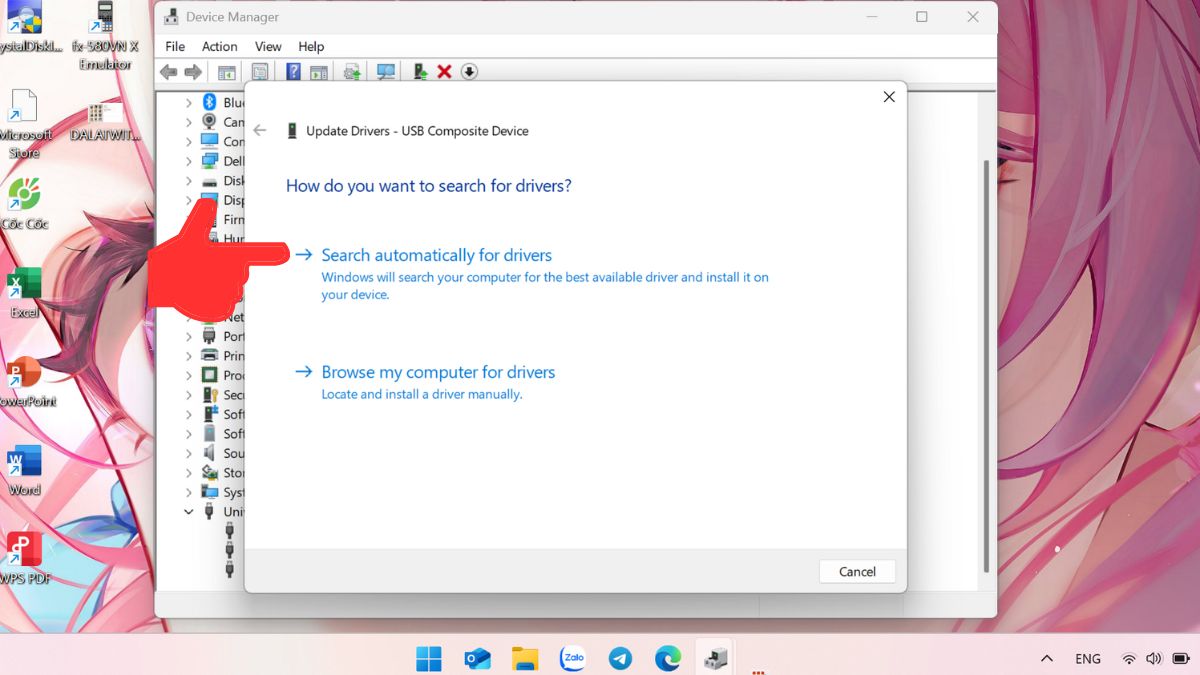Open File Explorer from the taskbar
Screen dimensions: 1200x675
(525, 658)
